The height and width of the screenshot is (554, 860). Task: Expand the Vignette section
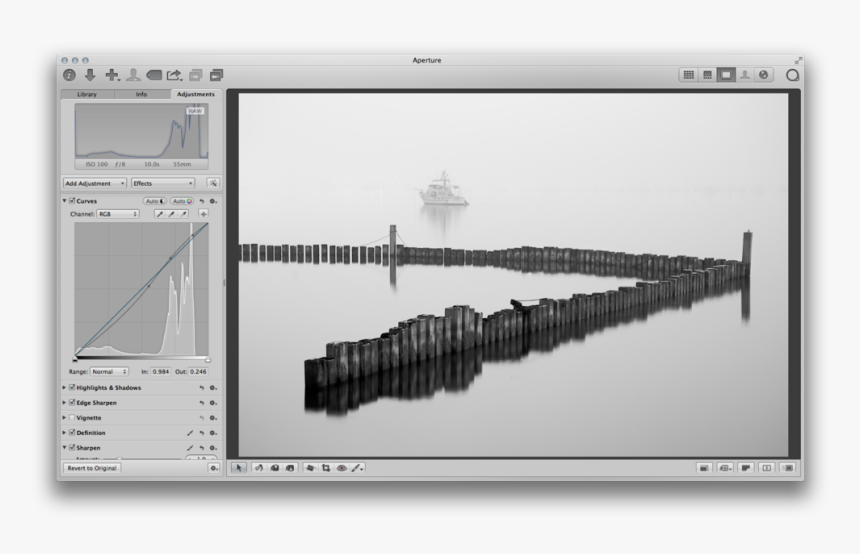[65, 418]
